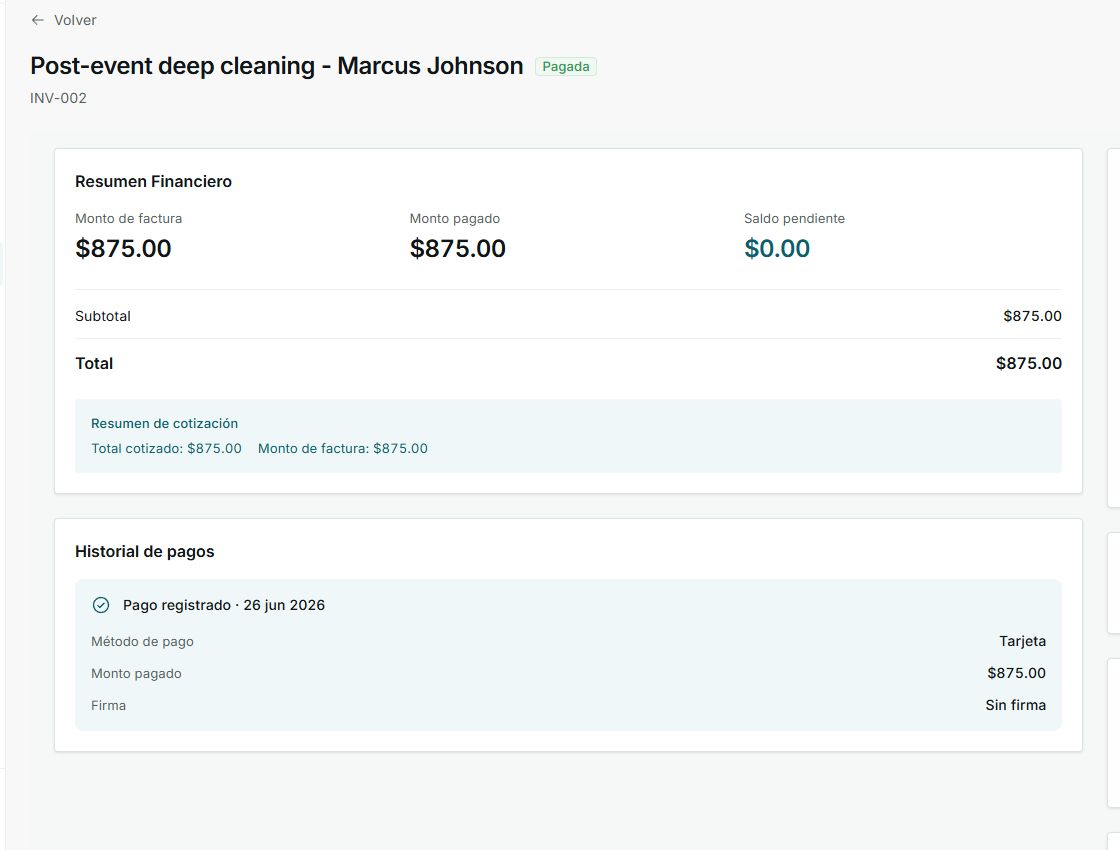Image resolution: width=1120 pixels, height=850 pixels.
Task: Click the Historial de pagos heading
Action: pos(145,551)
